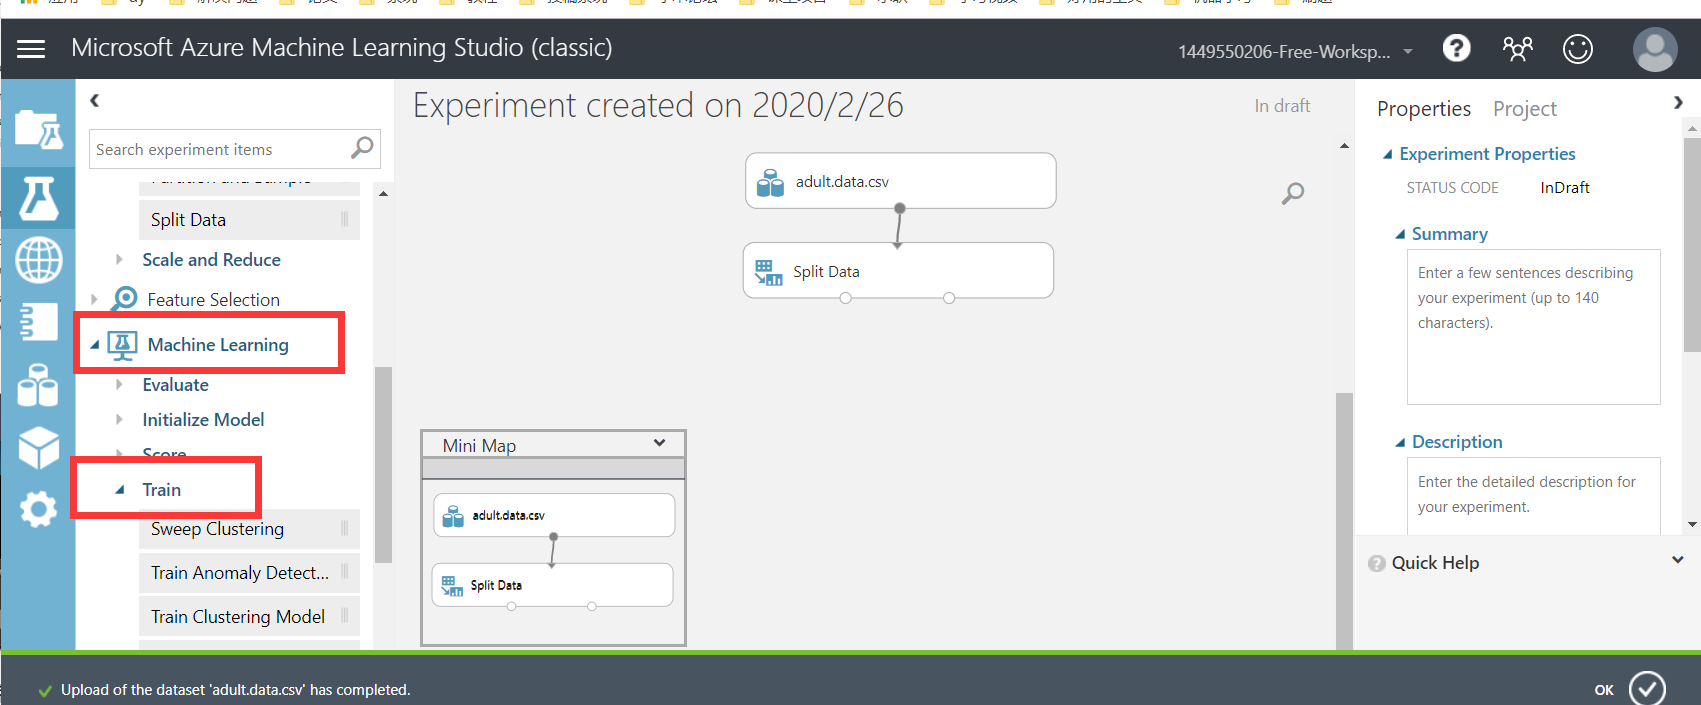Open the workspace selector dropdown

1408,51
